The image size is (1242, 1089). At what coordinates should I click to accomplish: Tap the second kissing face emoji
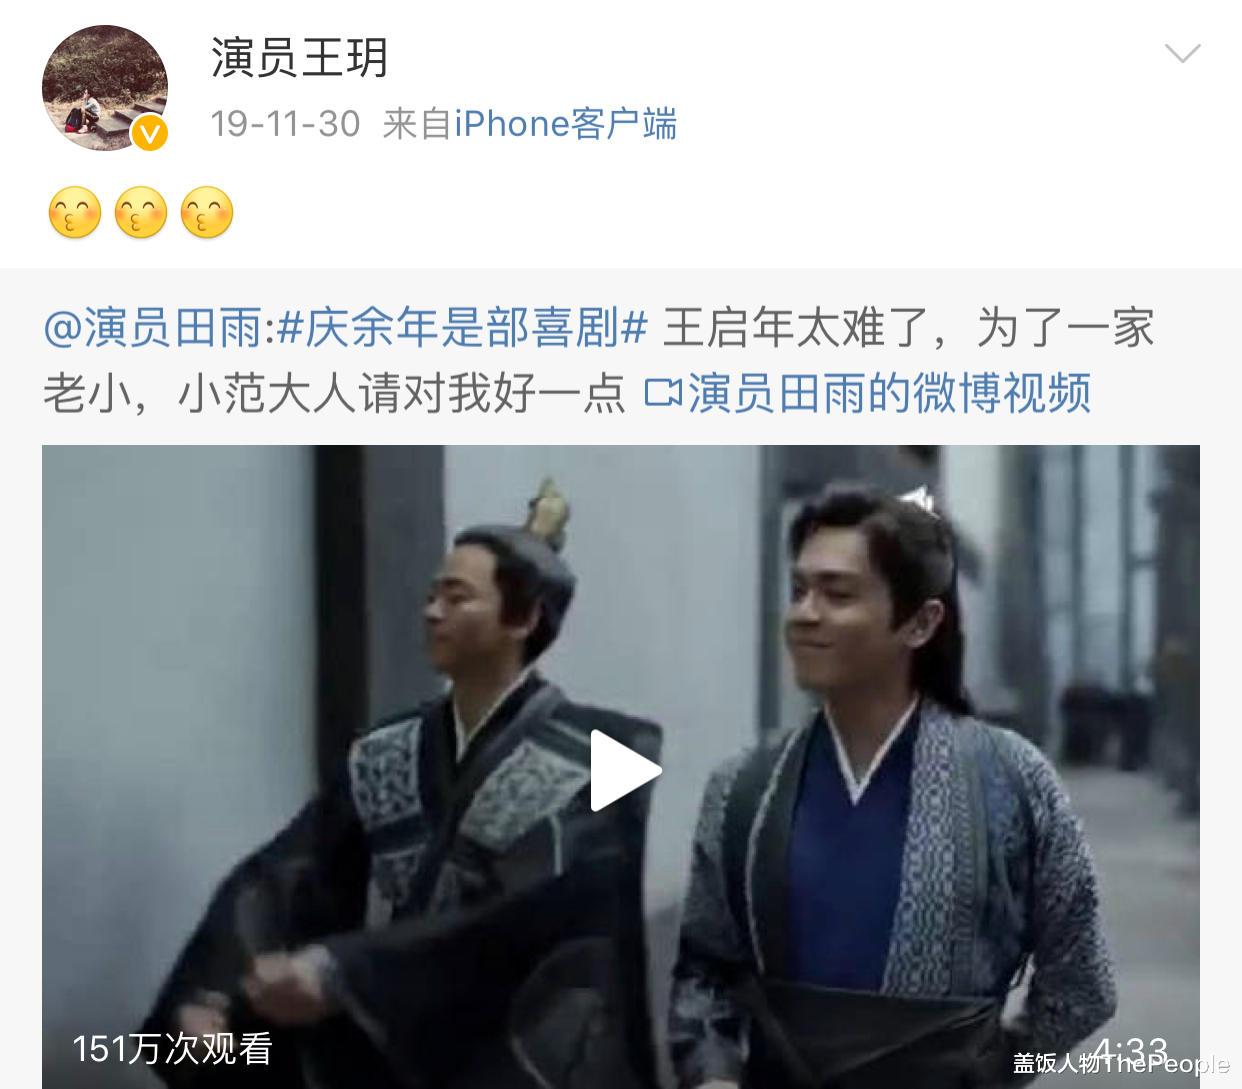point(141,212)
